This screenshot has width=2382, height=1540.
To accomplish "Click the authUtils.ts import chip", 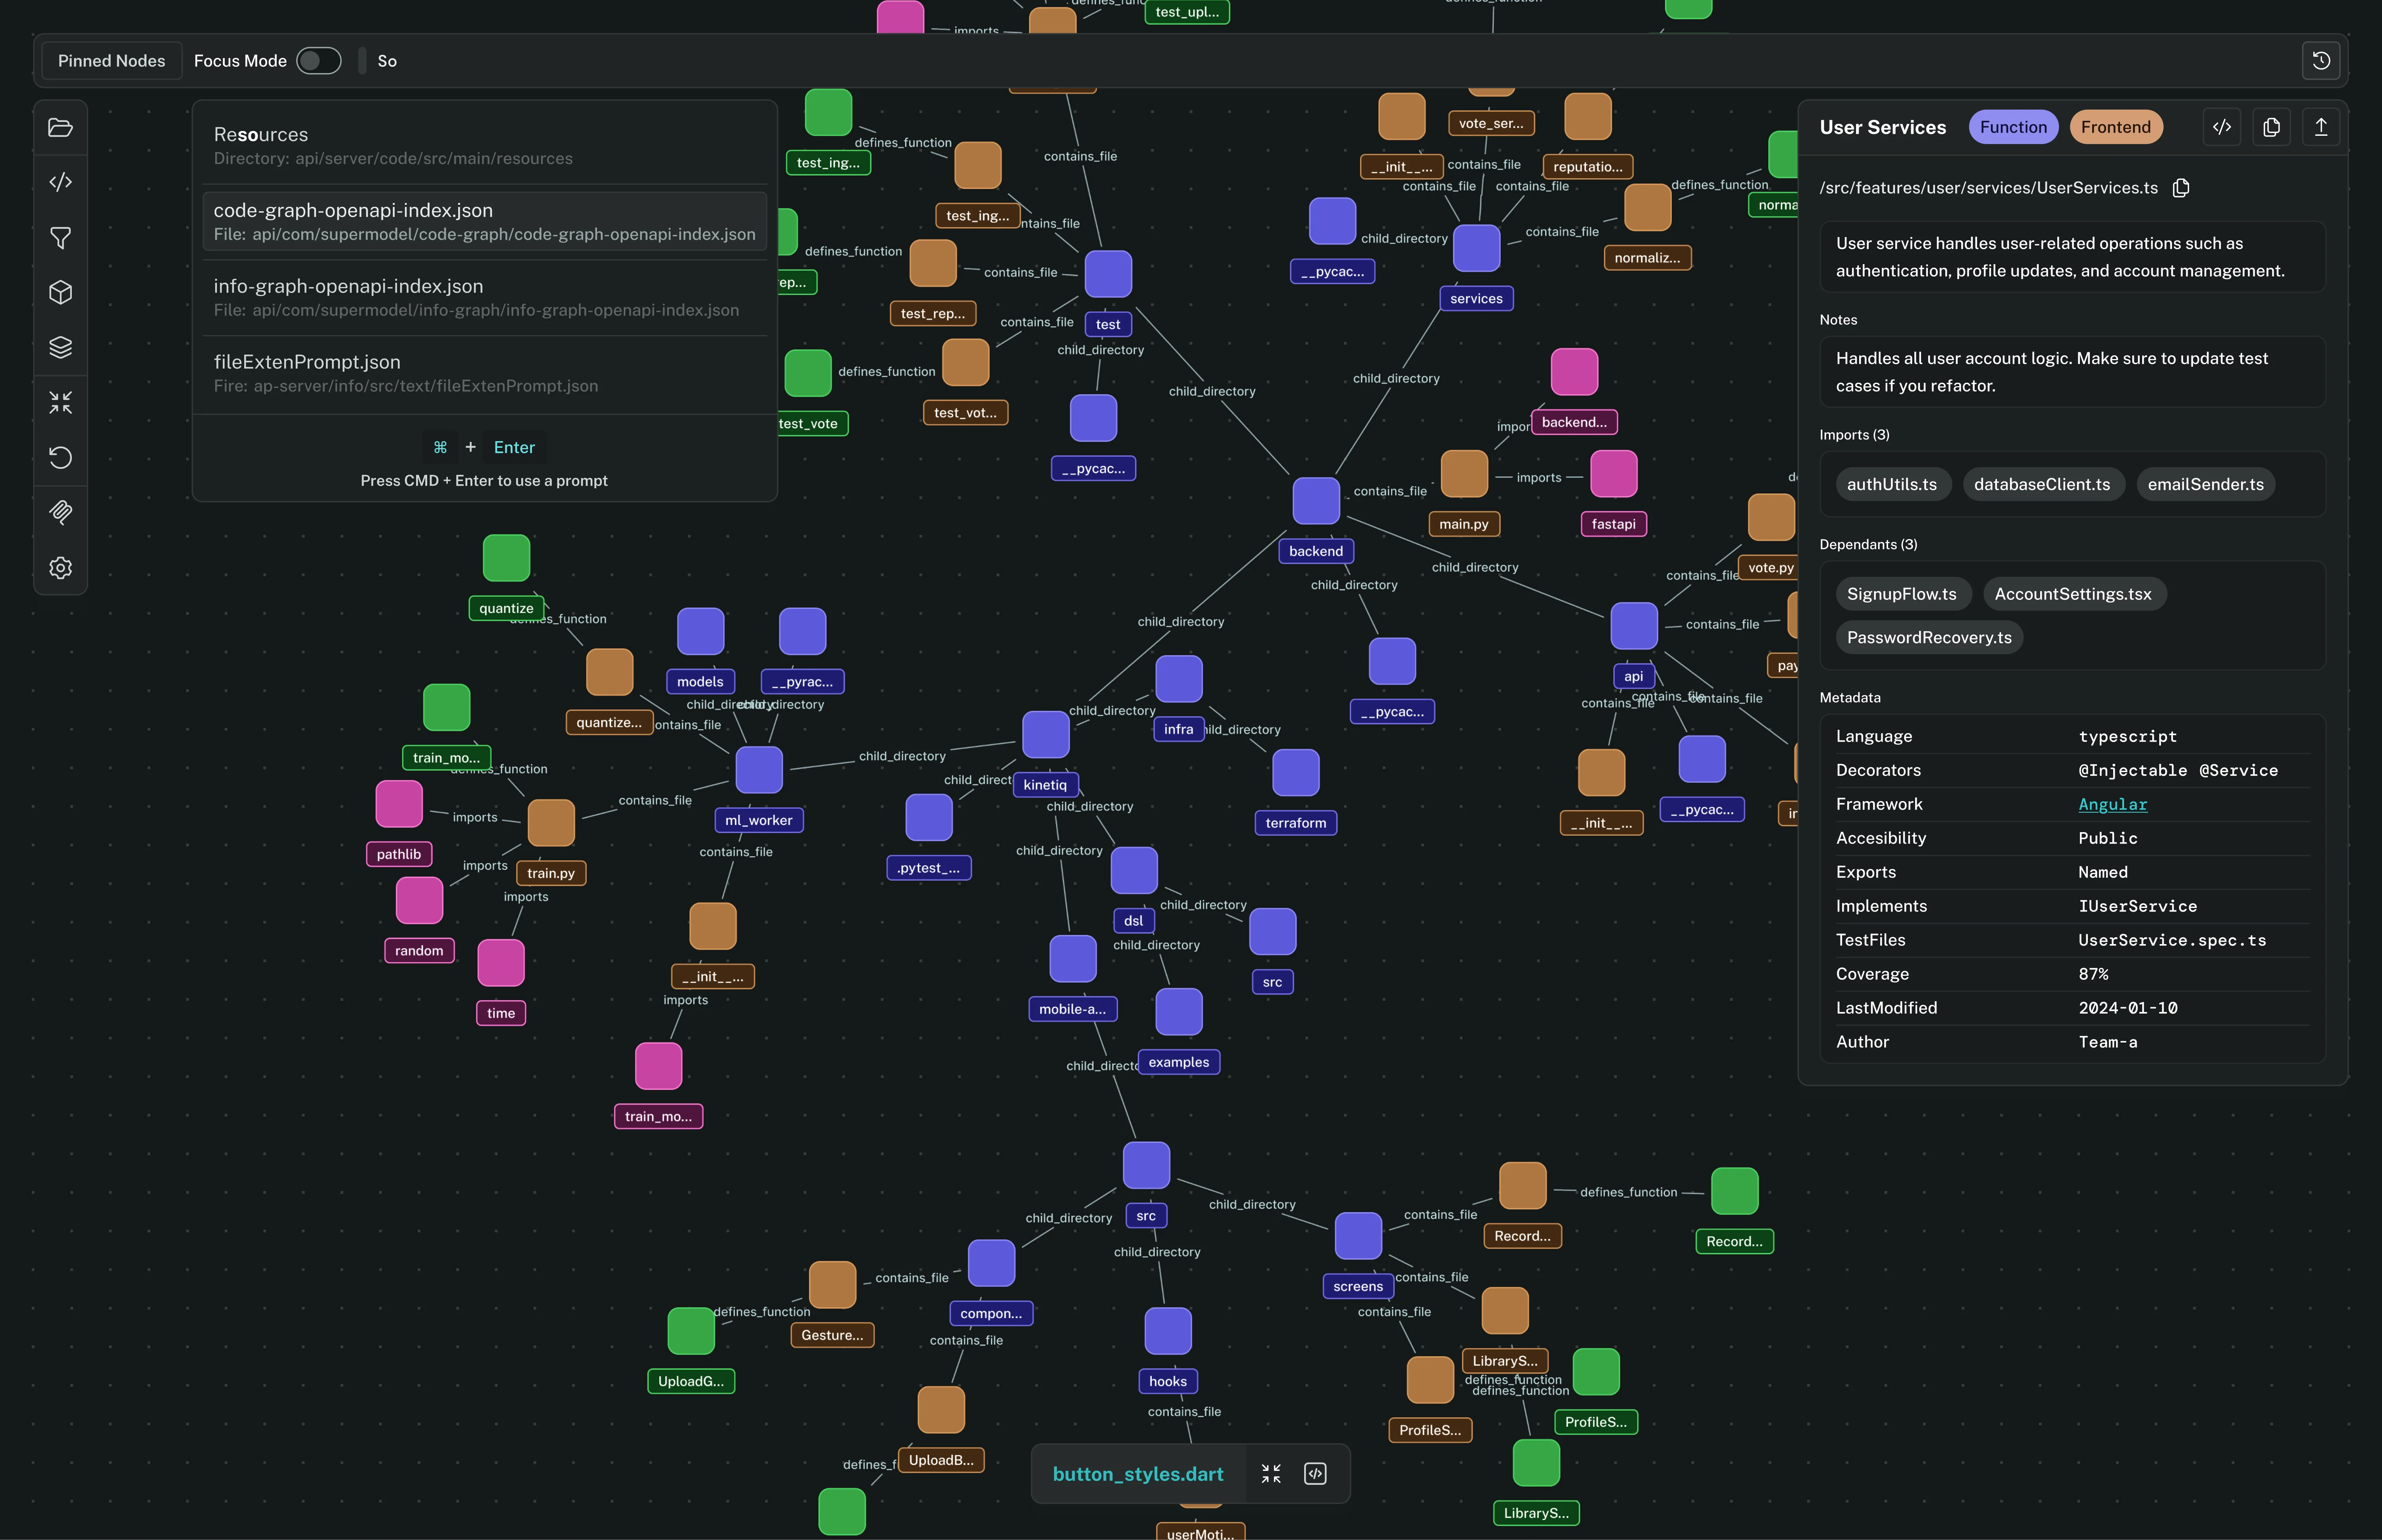I will (1892, 484).
